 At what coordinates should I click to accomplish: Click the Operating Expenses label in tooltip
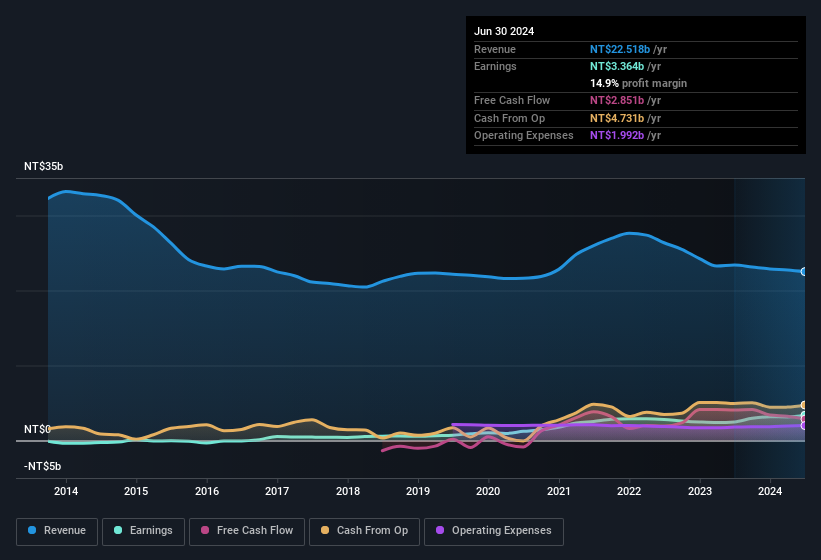pos(524,135)
